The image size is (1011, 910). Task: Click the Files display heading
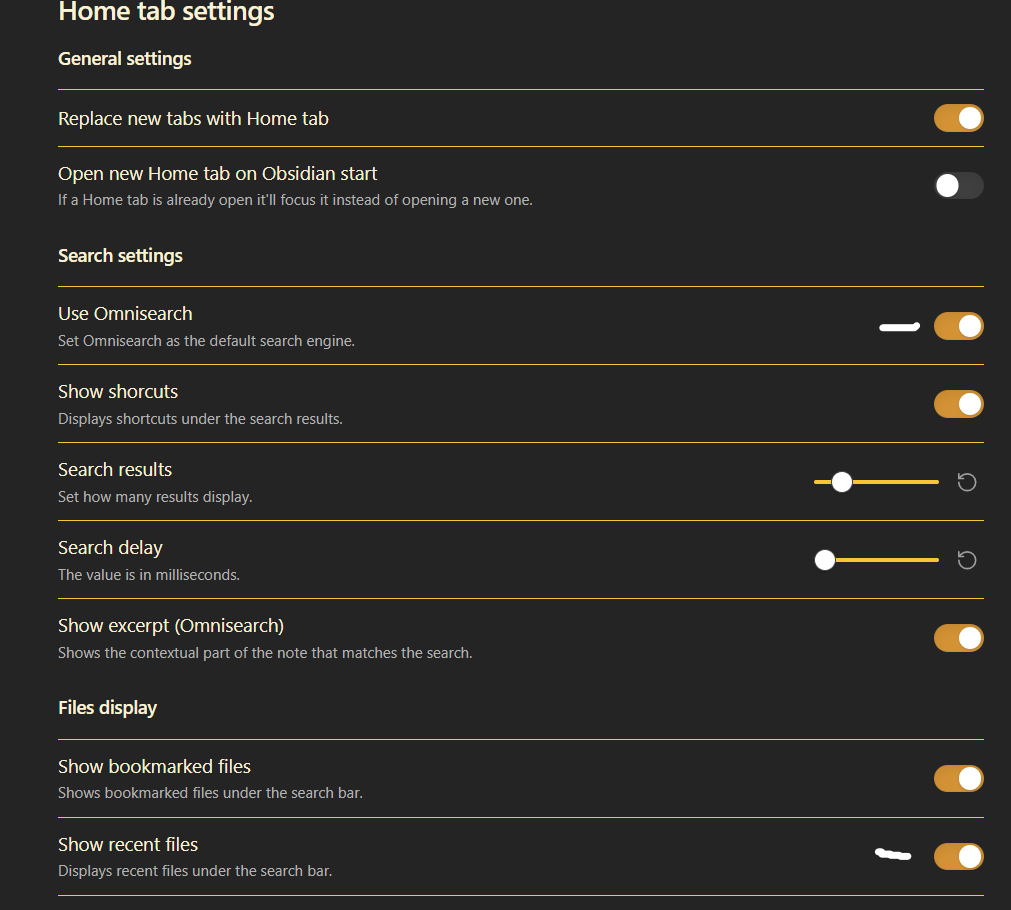(107, 708)
